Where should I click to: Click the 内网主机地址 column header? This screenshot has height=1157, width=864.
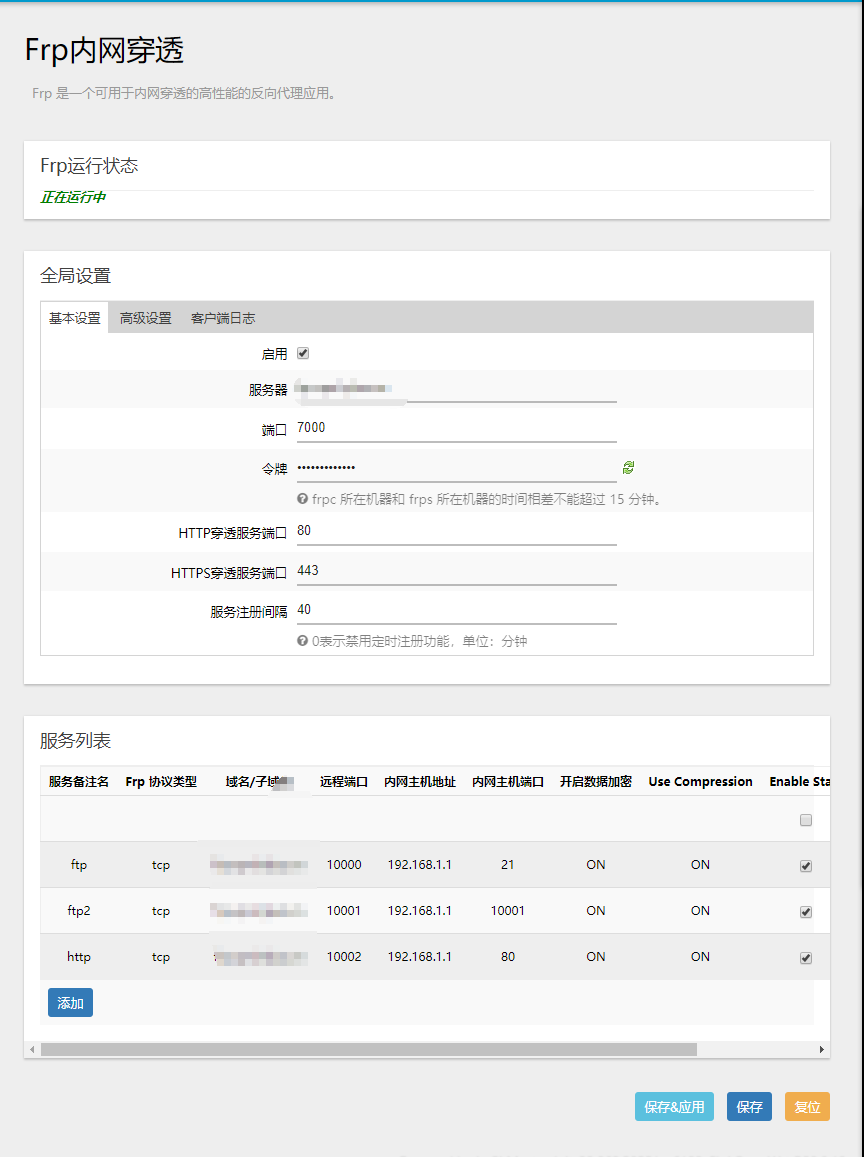(420, 781)
